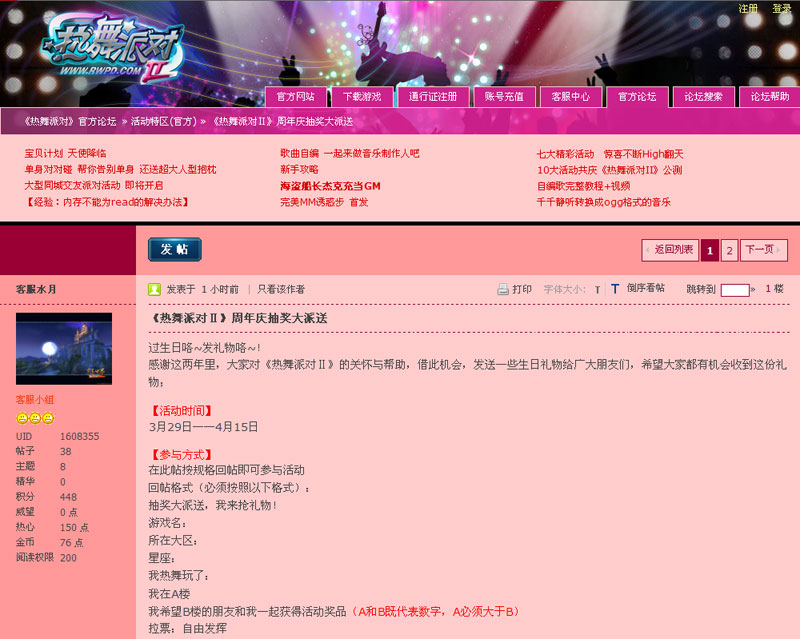Click the 阅读权限 value 200
800x639 pixels.
click(68, 558)
